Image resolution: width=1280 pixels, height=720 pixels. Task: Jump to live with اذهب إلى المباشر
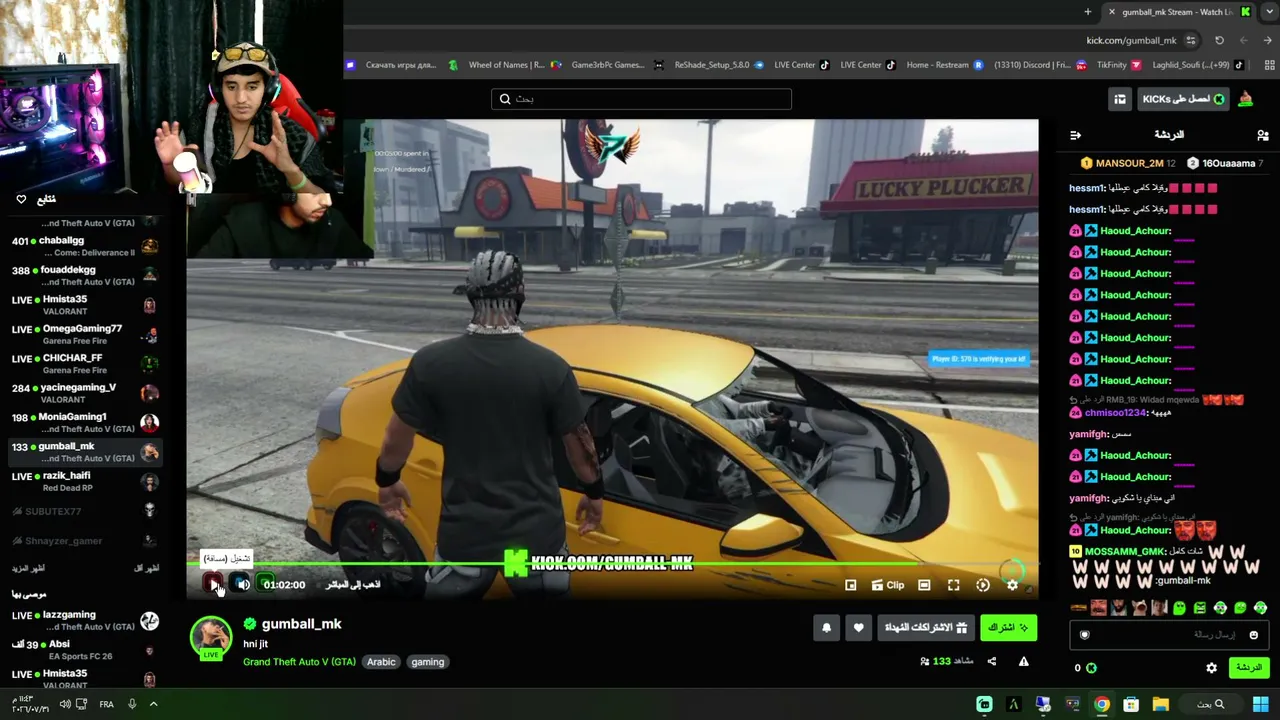click(353, 584)
